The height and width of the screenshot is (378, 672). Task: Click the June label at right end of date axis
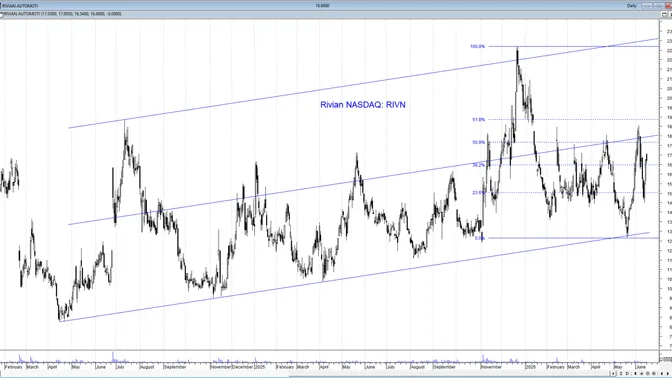[x=640, y=367]
